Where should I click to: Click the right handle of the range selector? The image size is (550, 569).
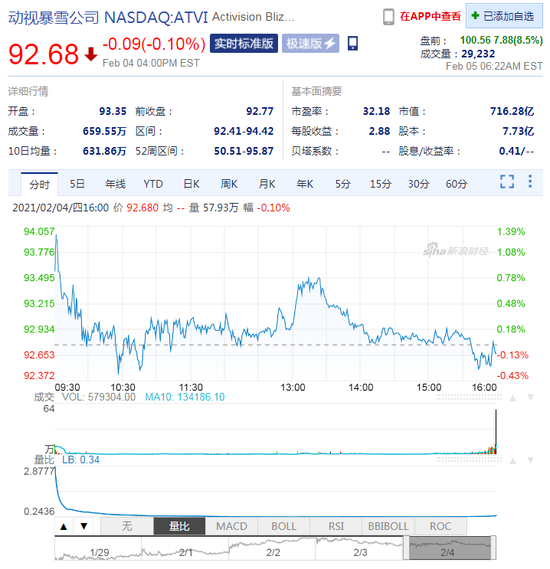point(493,548)
